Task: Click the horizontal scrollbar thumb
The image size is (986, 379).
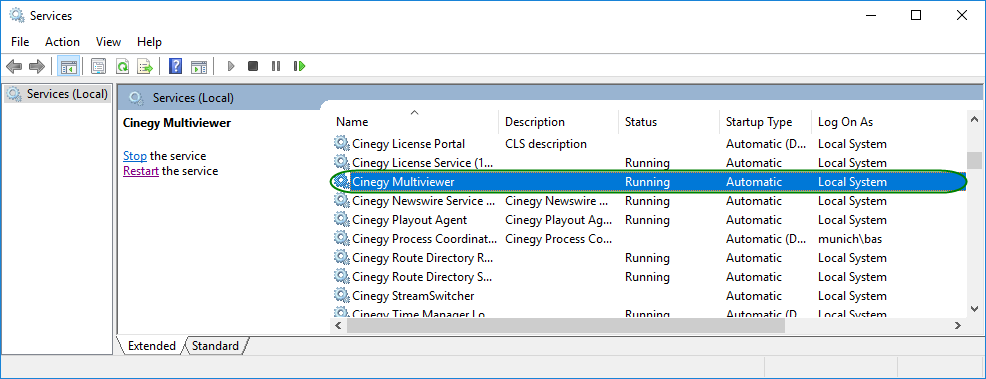Action: coord(565,326)
